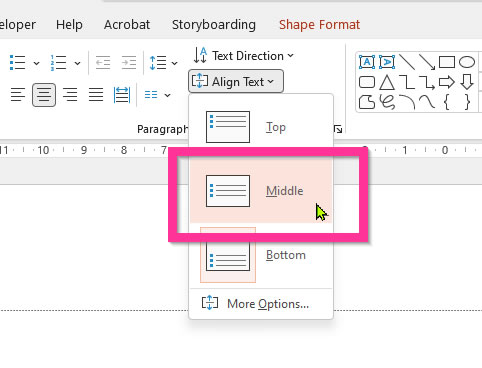Select the Line Arrow shape
The width and height of the screenshot is (482, 368).
coord(427,62)
